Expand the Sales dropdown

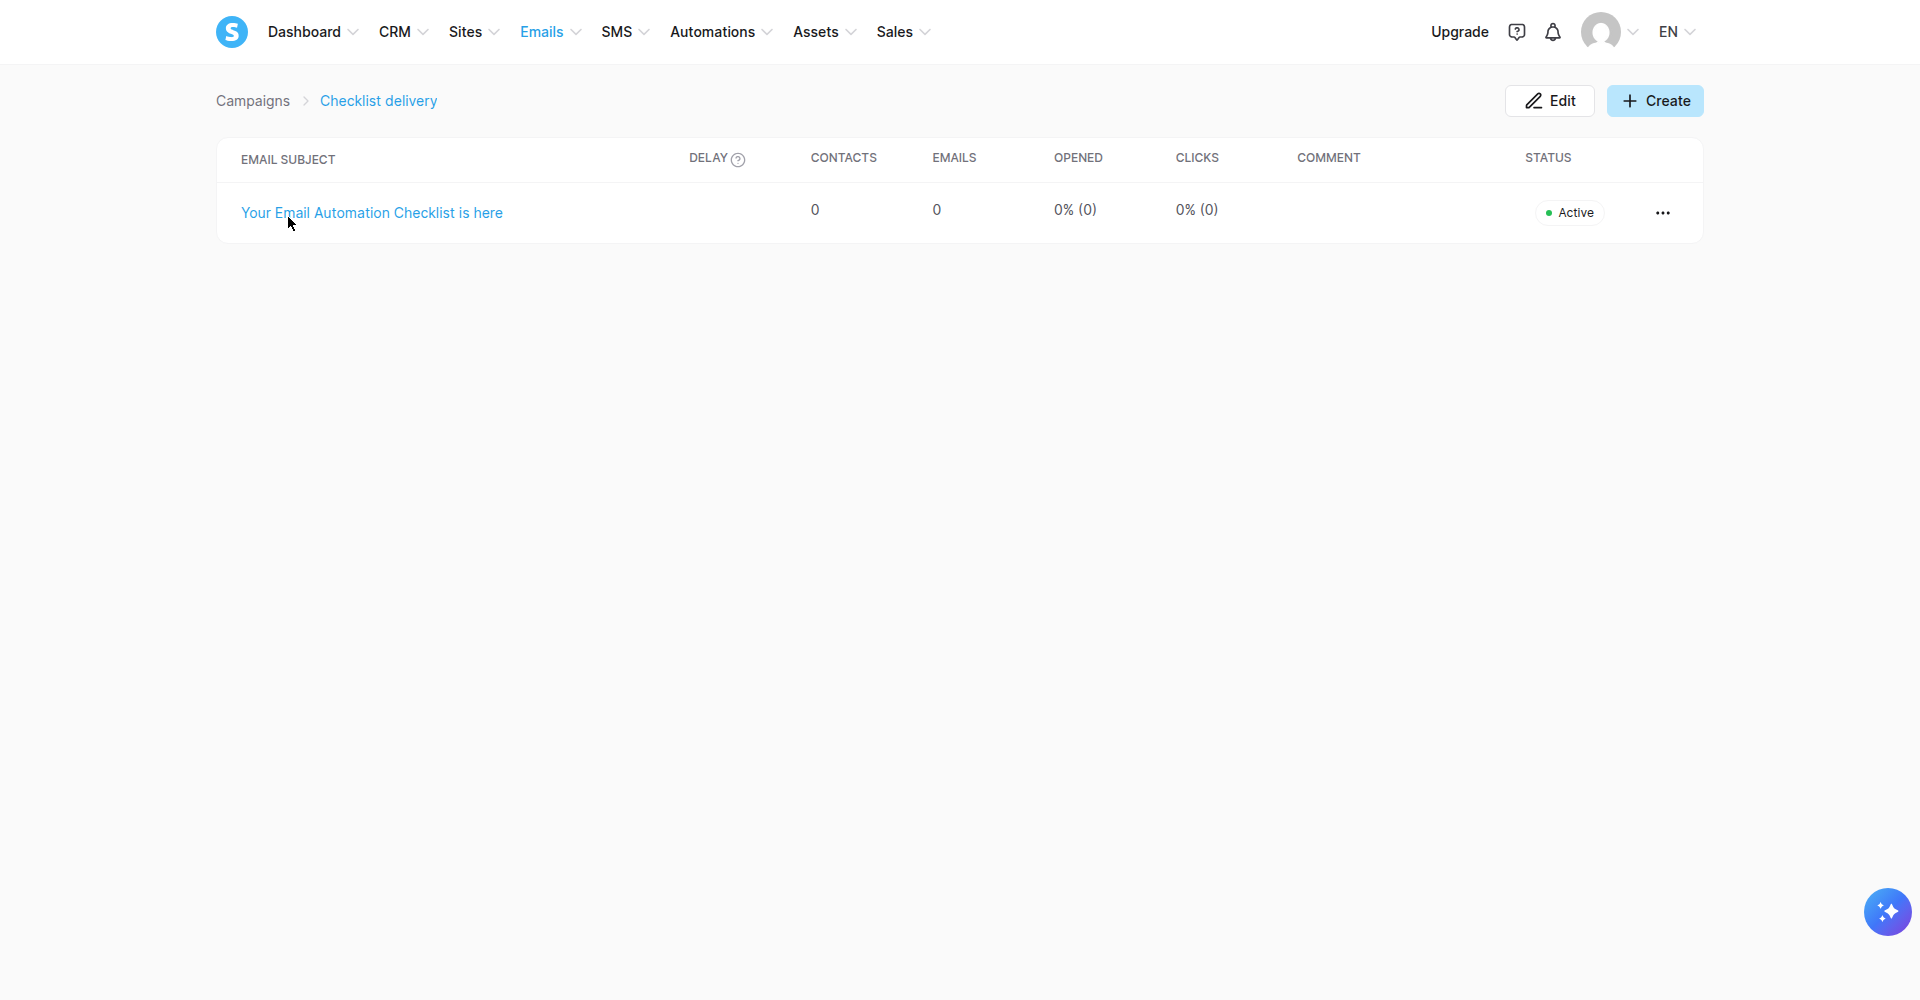pyautogui.click(x=904, y=32)
